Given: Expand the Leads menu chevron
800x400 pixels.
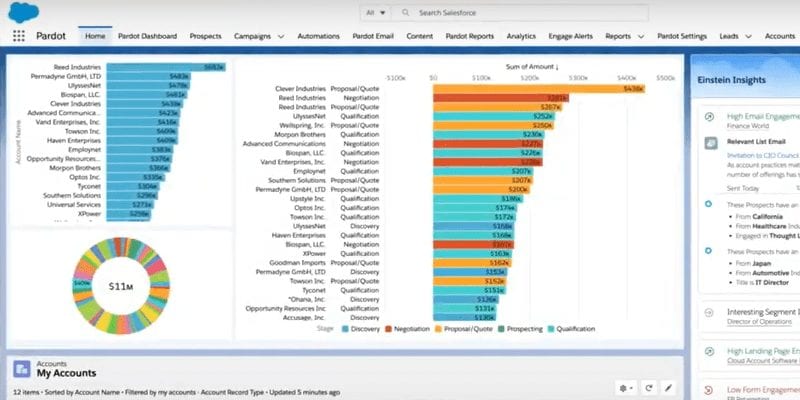Looking at the screenshot, I should click(x=748, y=36).
